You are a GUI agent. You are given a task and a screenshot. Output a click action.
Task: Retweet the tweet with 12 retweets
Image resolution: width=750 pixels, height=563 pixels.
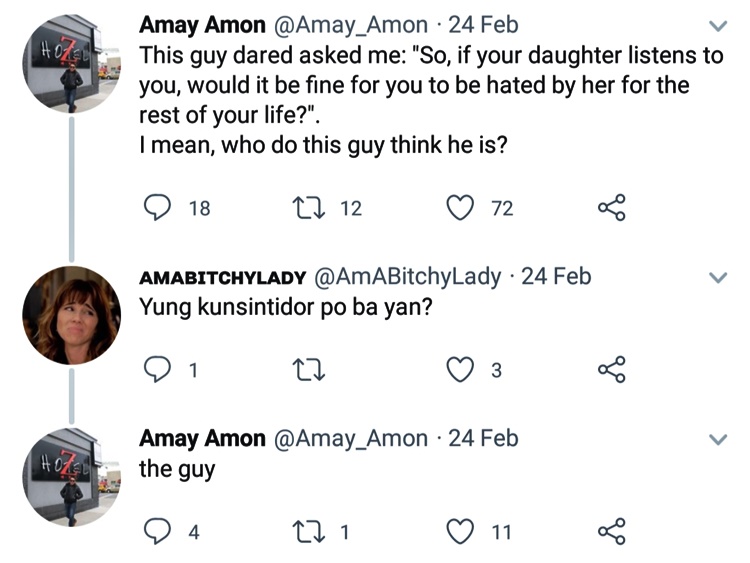pos(303,207)
